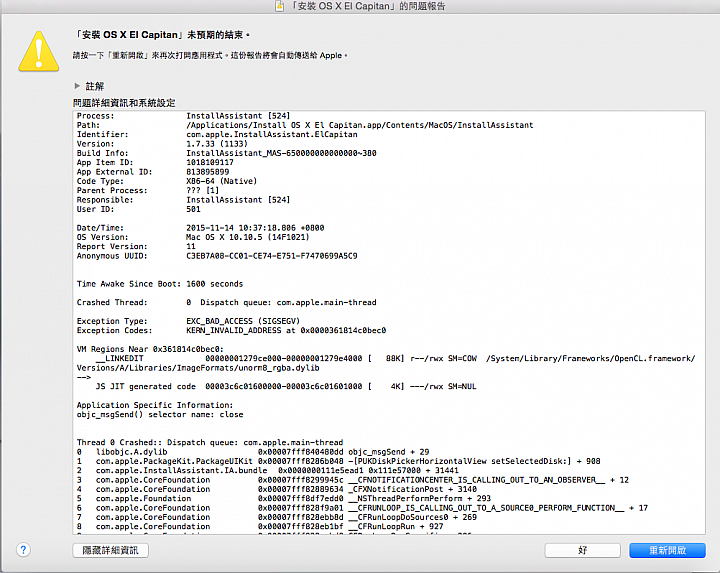Click the Parent Process ??? [1] line
Image resolution: width=720 pixels, height=573 pixels.
coord(148,191)
